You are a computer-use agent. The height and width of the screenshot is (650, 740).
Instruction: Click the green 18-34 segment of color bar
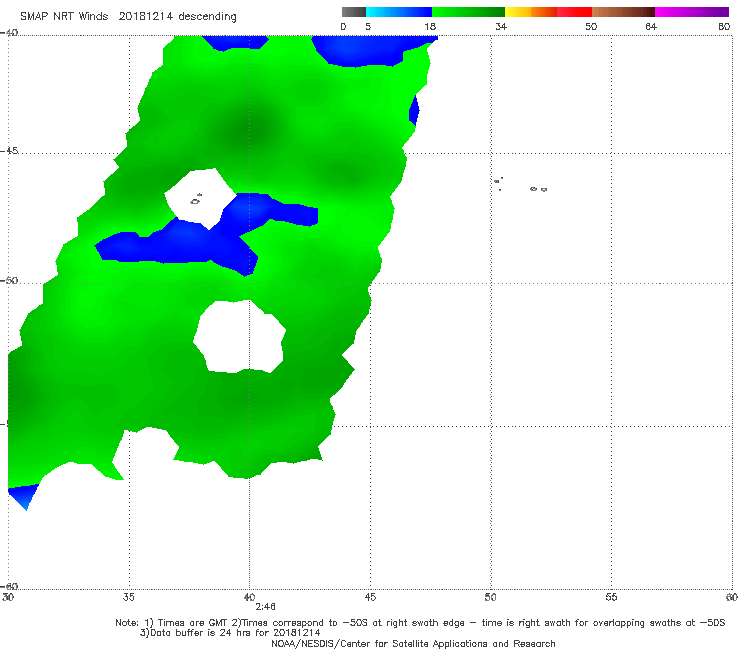468,12
